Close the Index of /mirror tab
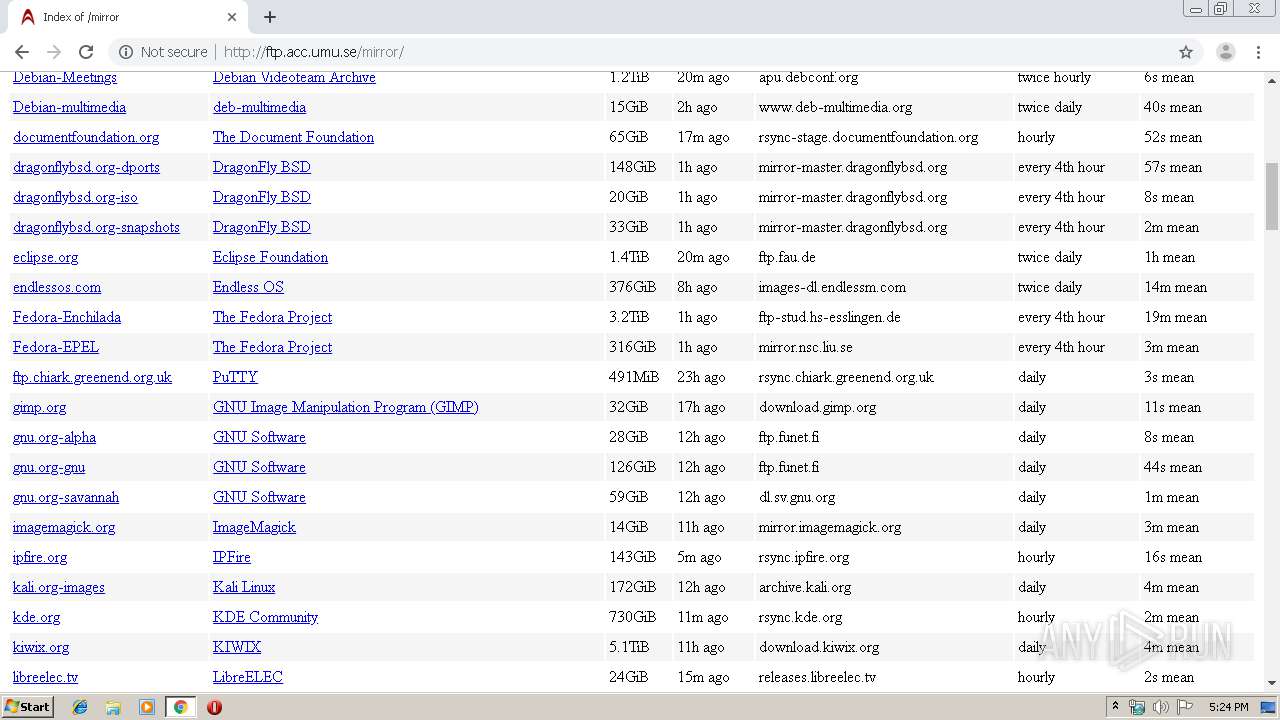This screenshot has height=720, width=1280. 232,17
